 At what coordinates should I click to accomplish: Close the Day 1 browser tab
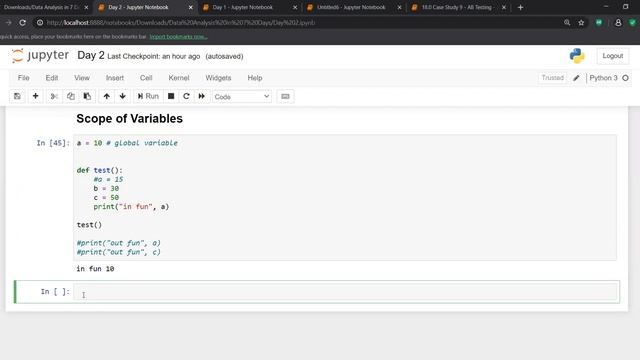pos(295,7)
